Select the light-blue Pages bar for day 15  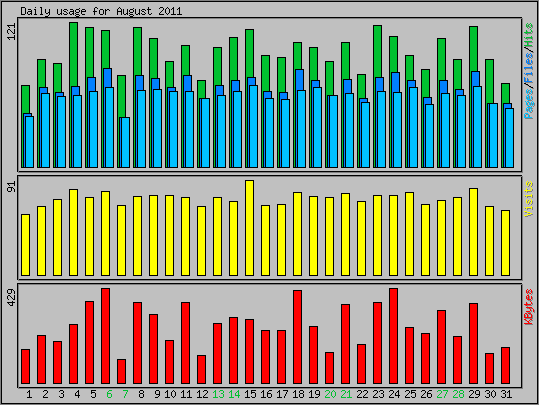point(253,127)
